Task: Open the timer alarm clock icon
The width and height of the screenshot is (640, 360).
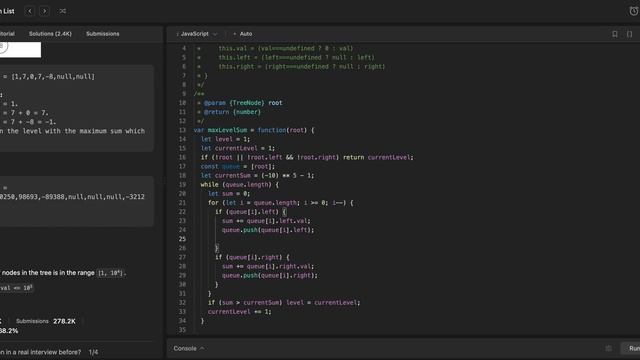Action: pos(633,11)
